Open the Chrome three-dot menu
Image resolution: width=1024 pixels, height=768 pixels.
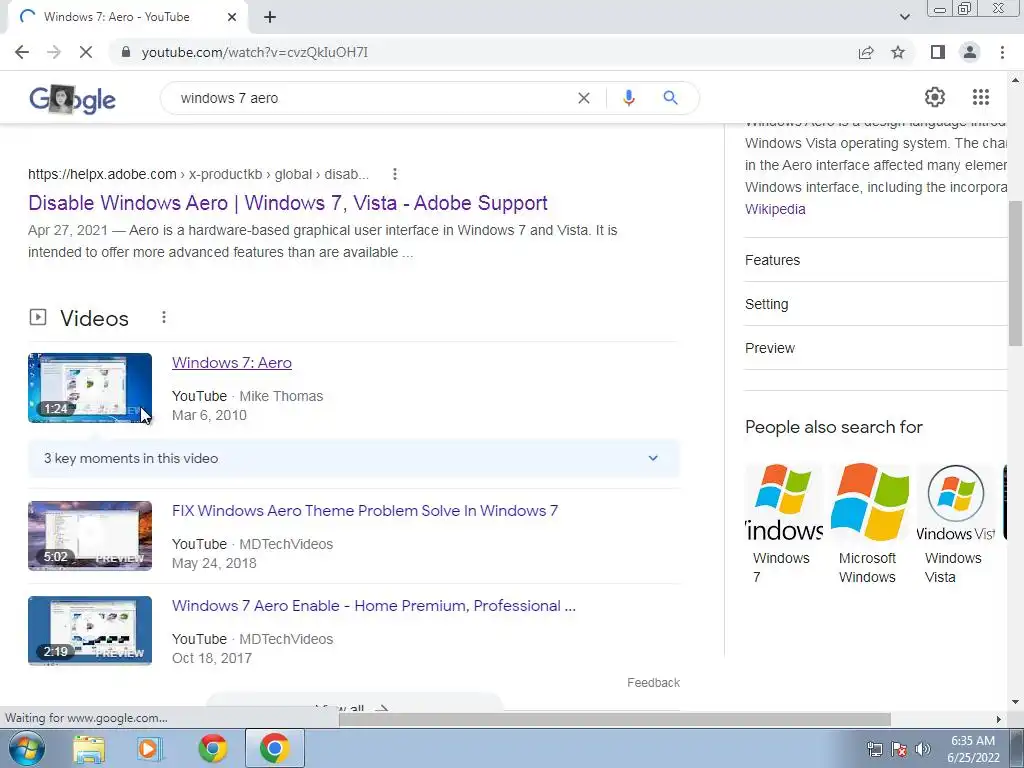[1002, 52]
